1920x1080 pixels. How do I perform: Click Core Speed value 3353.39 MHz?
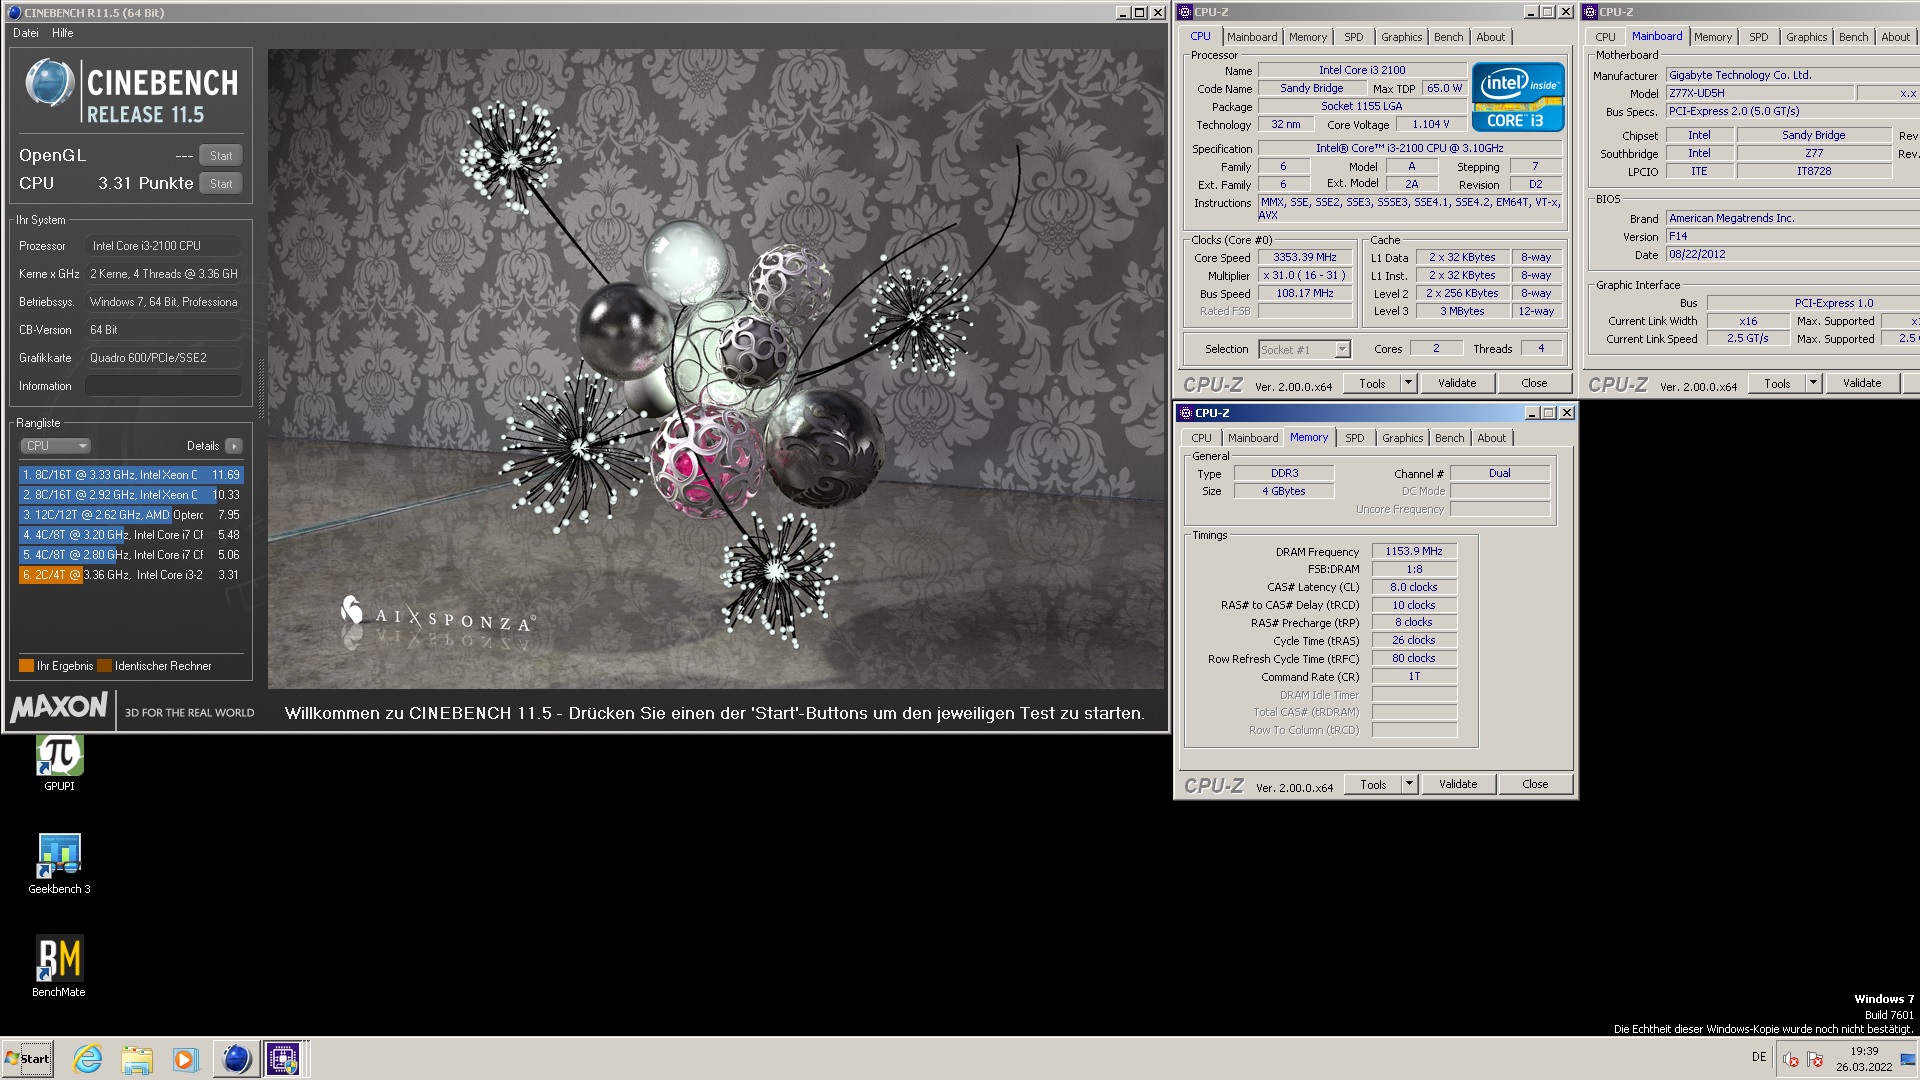1305,257
